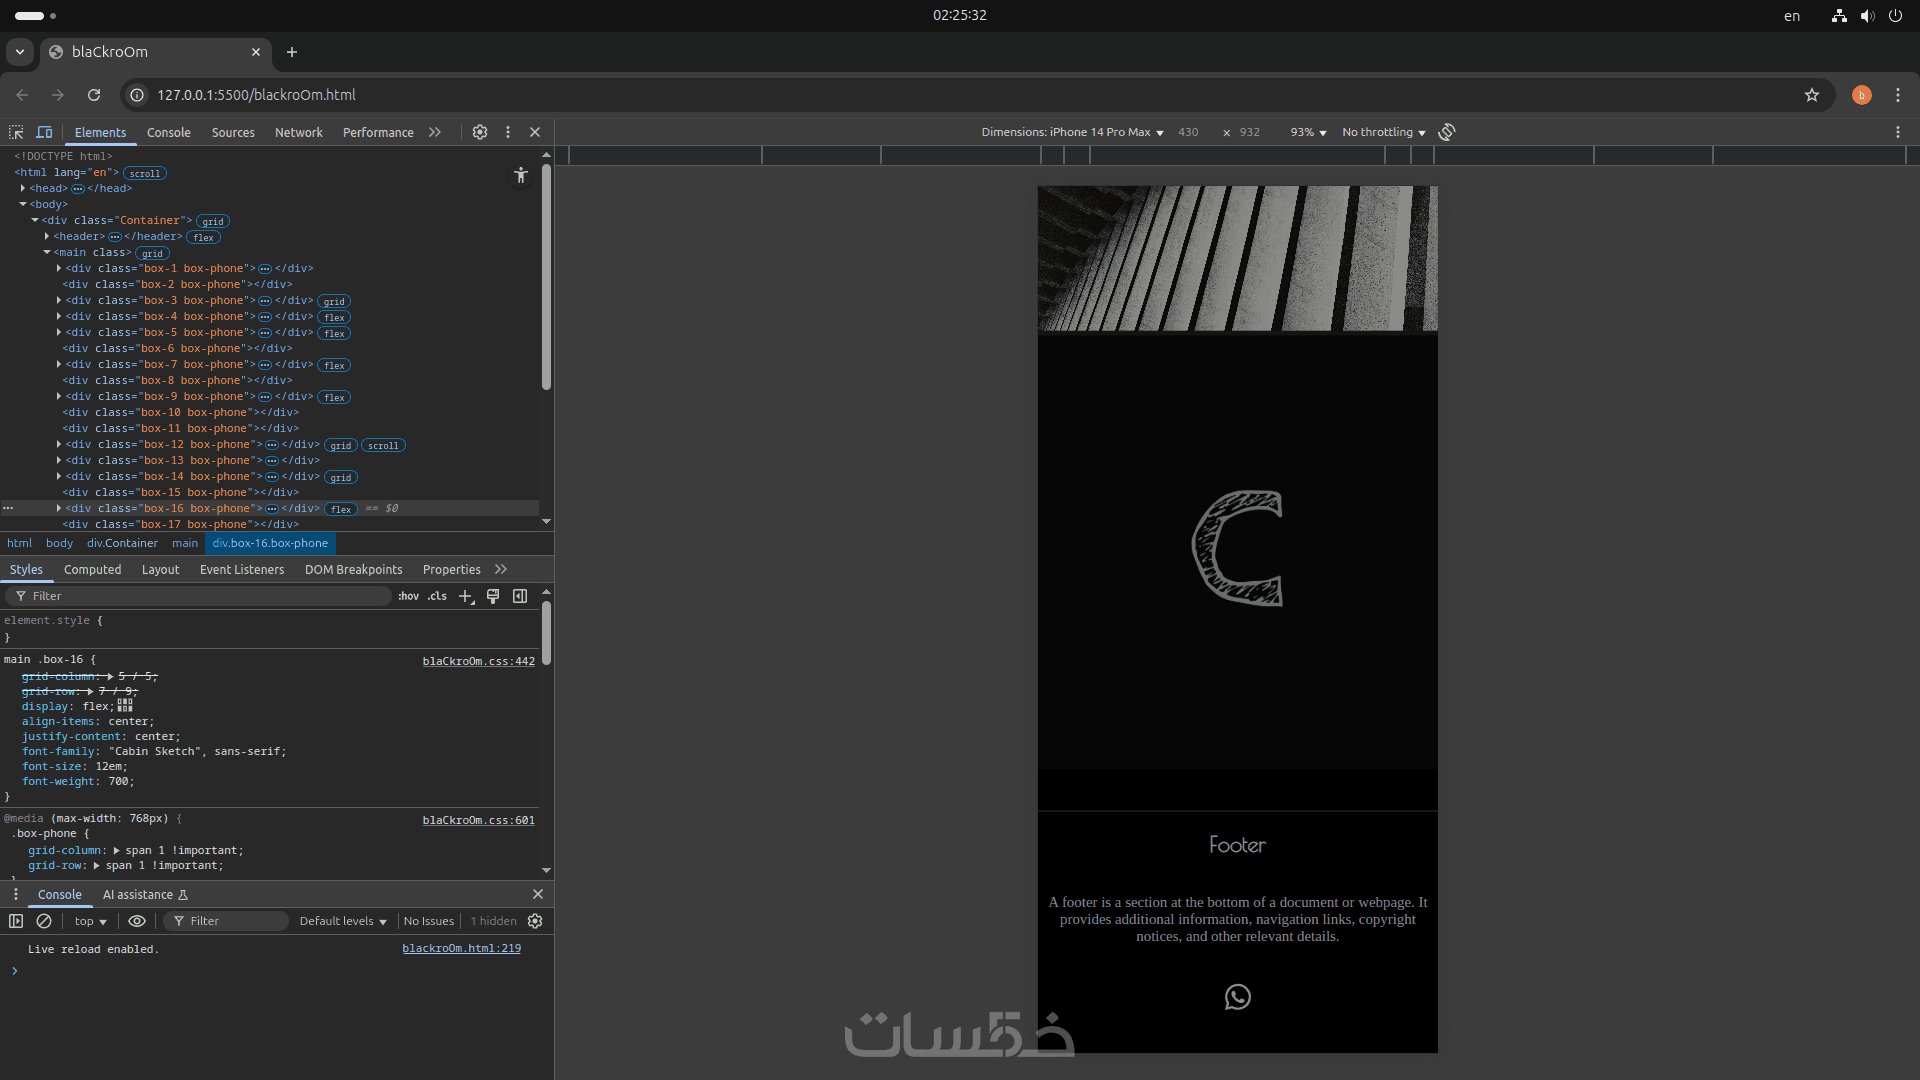
Task: Click the new style rule plus icon
Action: pos(465,596)
